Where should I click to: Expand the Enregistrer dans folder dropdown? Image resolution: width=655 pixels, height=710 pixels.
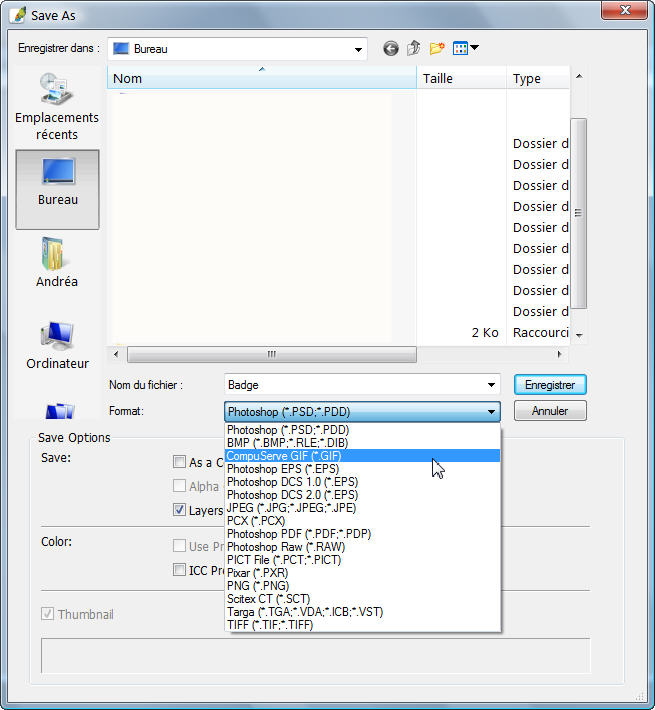(x=358, y=49)
